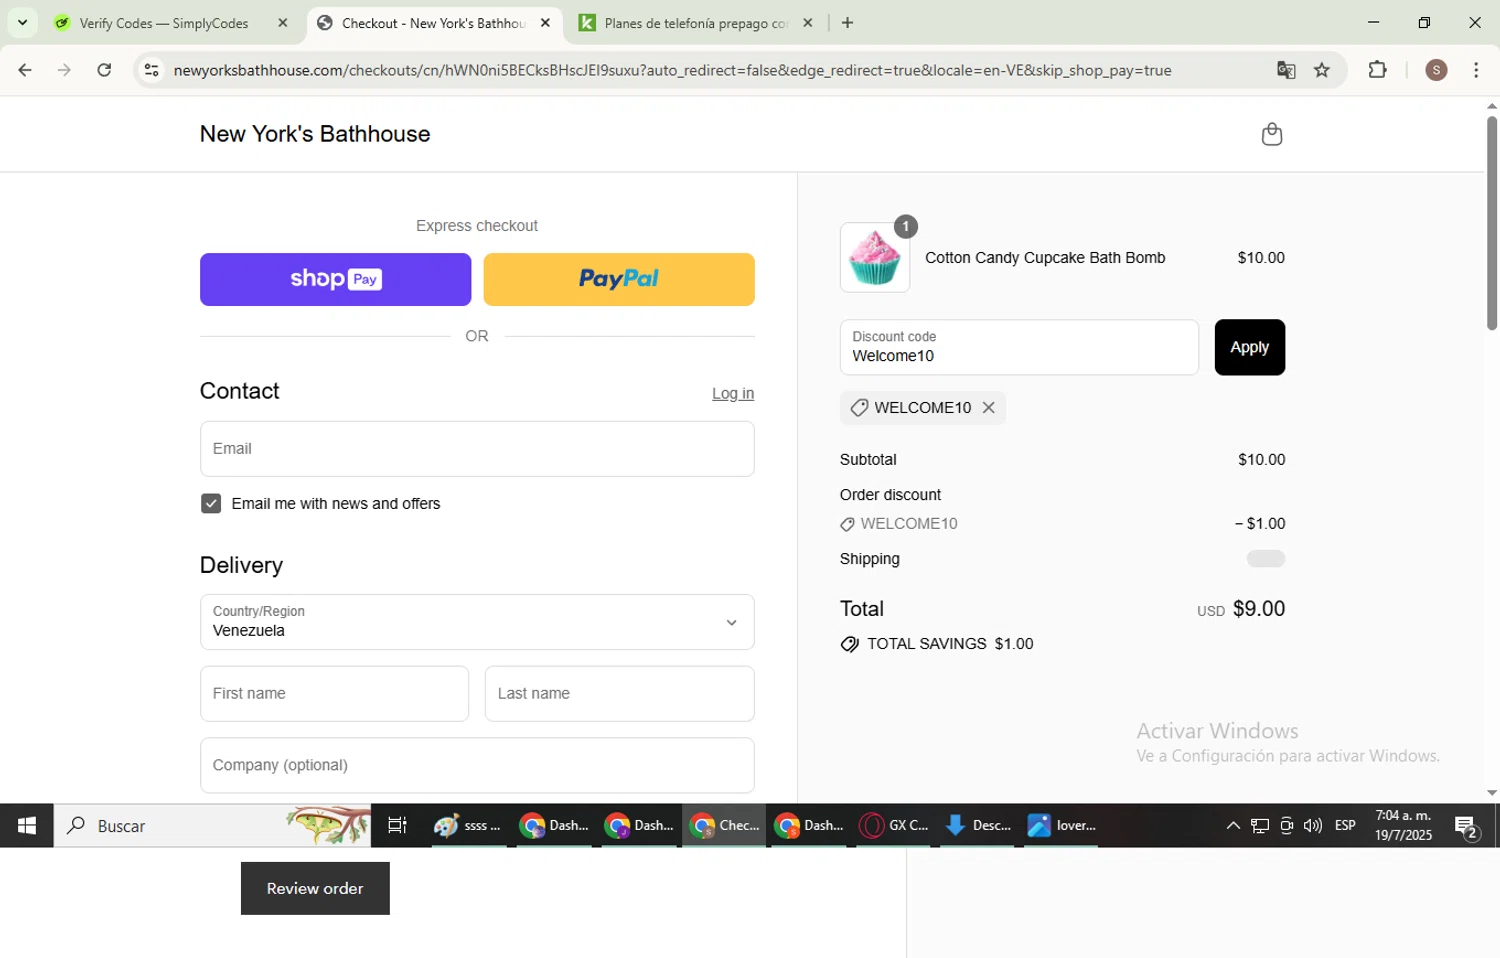The width and height of the screenshot is (1500, 958).
Task: Pay with PayPal express checkout
Action: (x=619, y=279)
